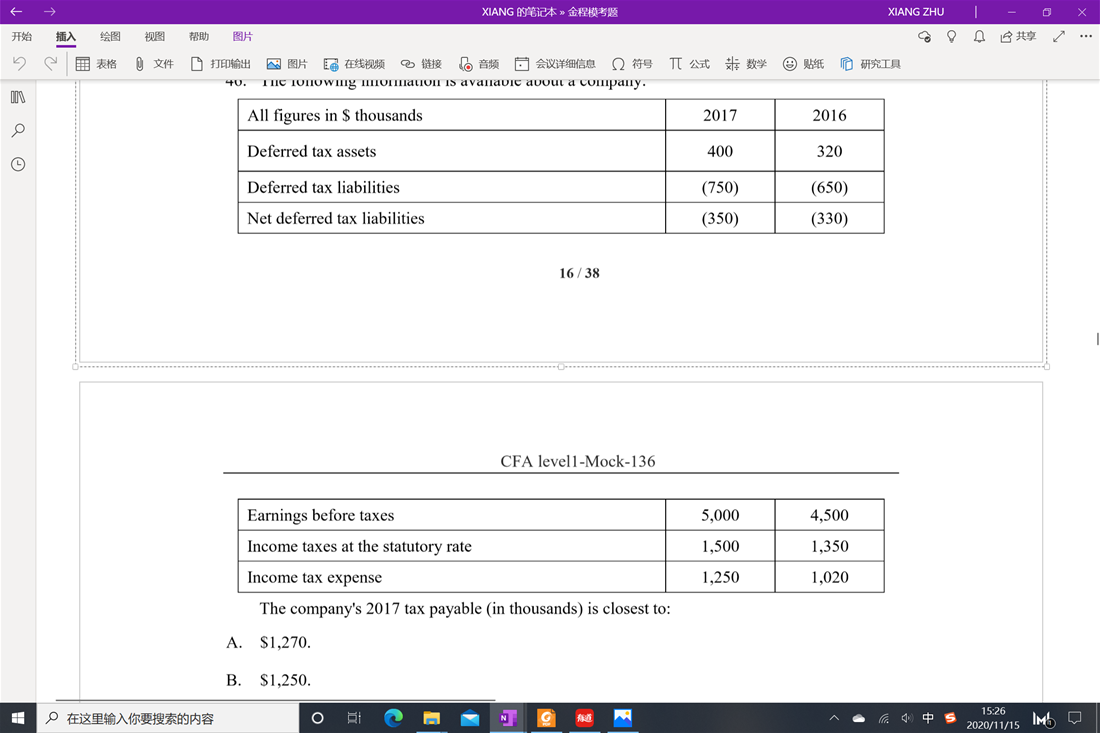Open the 图片 contextual tab
The width and height of the screenshot is (1100, 733).
(x=242, y=37)
